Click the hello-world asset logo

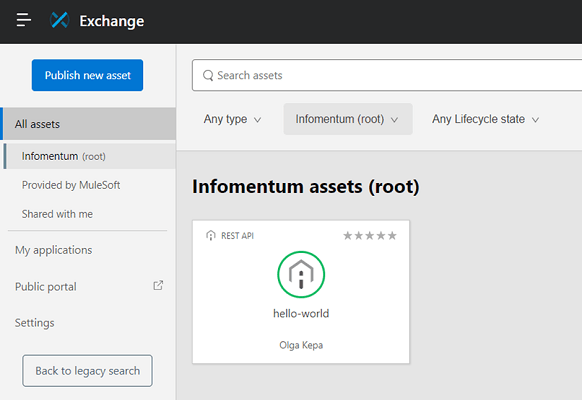pyautogui.click(x=301, y=275)
